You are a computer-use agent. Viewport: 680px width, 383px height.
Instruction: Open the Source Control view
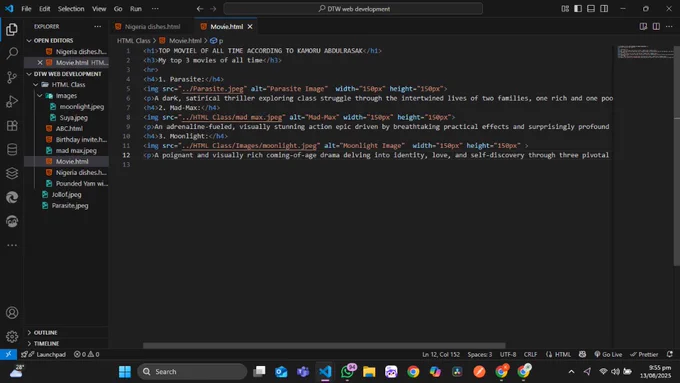(x=12, y=78)
